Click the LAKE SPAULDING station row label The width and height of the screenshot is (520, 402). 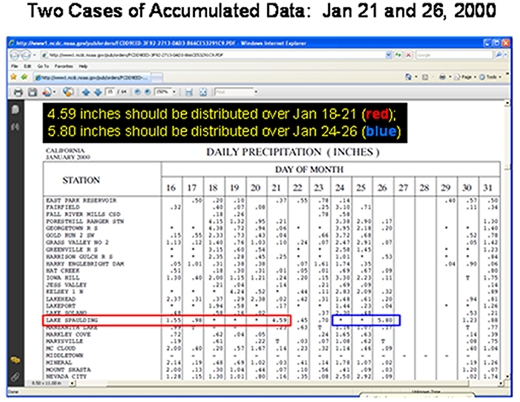point(72,320)
